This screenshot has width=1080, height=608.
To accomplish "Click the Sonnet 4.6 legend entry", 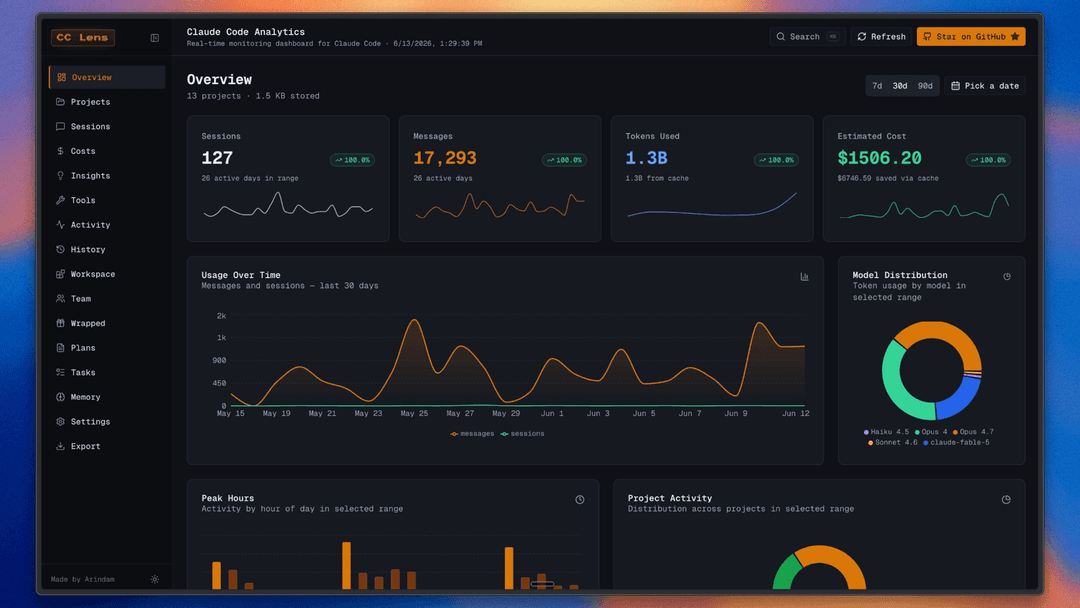I will 893,442.
